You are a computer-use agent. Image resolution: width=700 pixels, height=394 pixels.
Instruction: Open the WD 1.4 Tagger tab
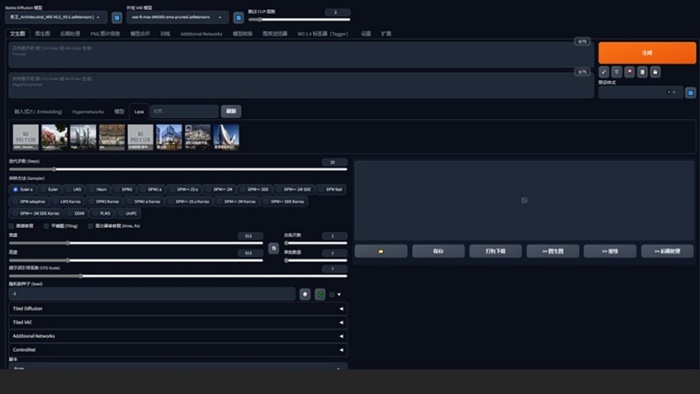[323, 34]
